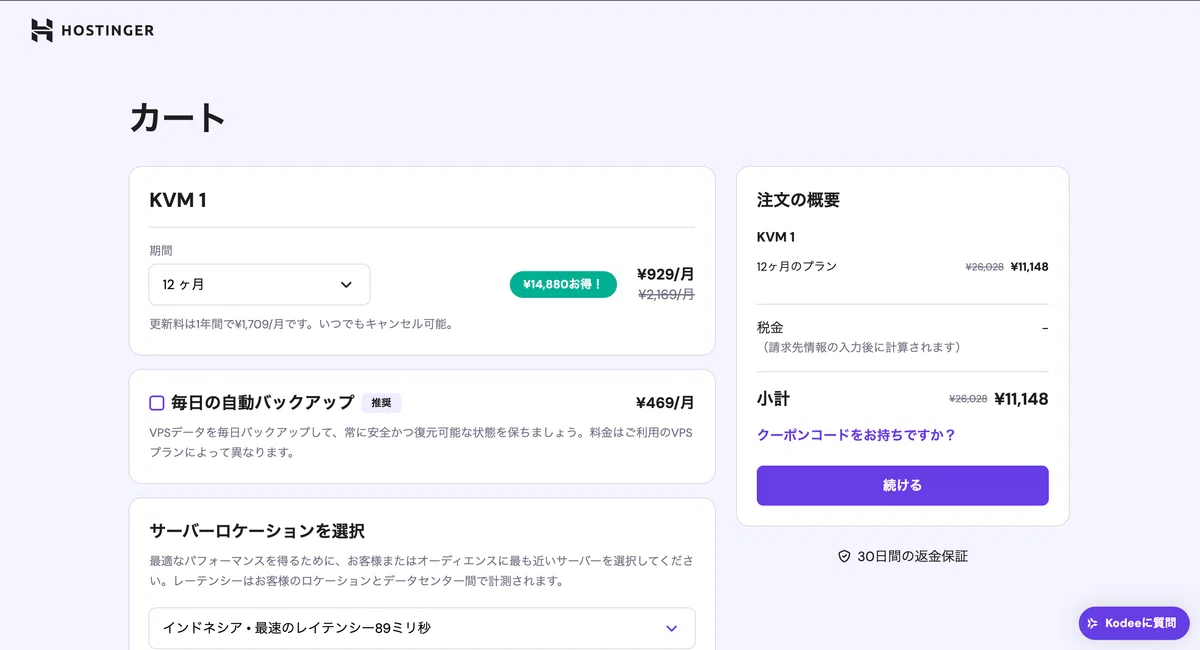Click the 更新料は1年間で¥1,709/月 notice text
The width and height of the screenshot is (1200, 650).
click(301, 325)
